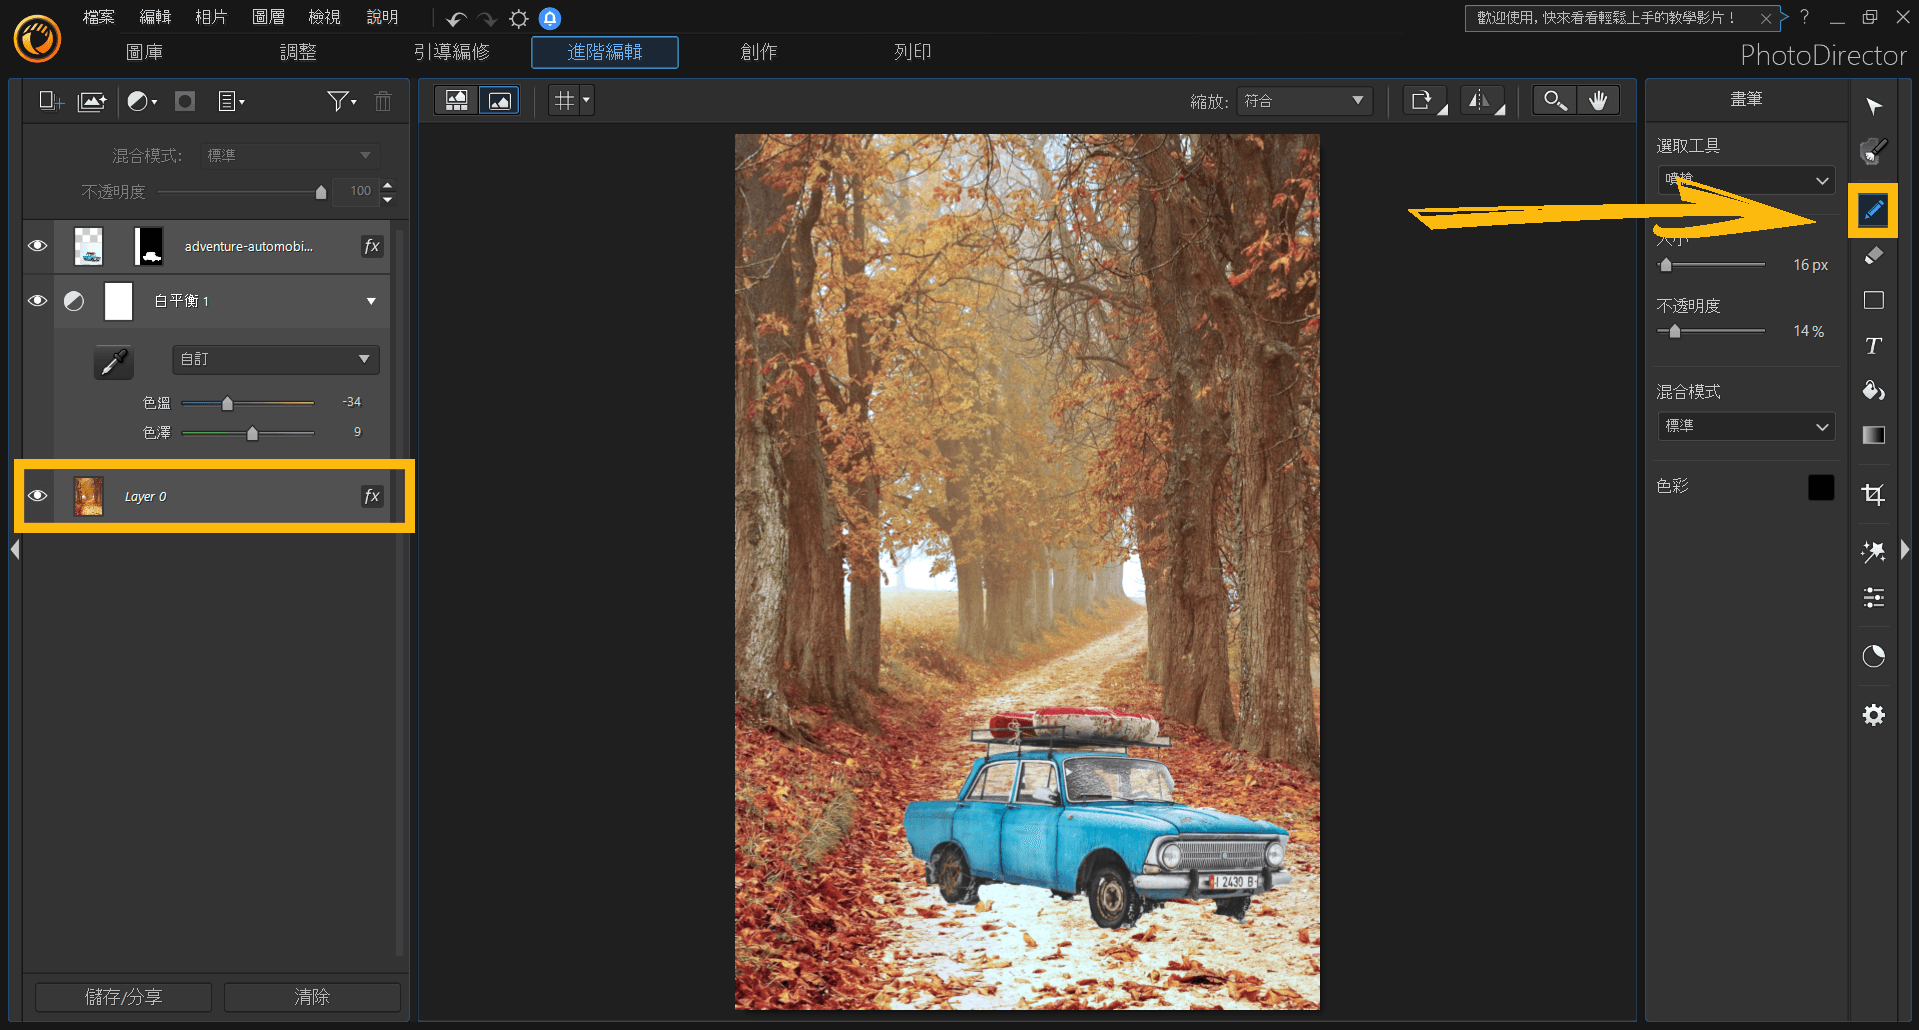Collapse the left panel arrow
Screen dimensions: 1919x1030
(x=15, y=549)
